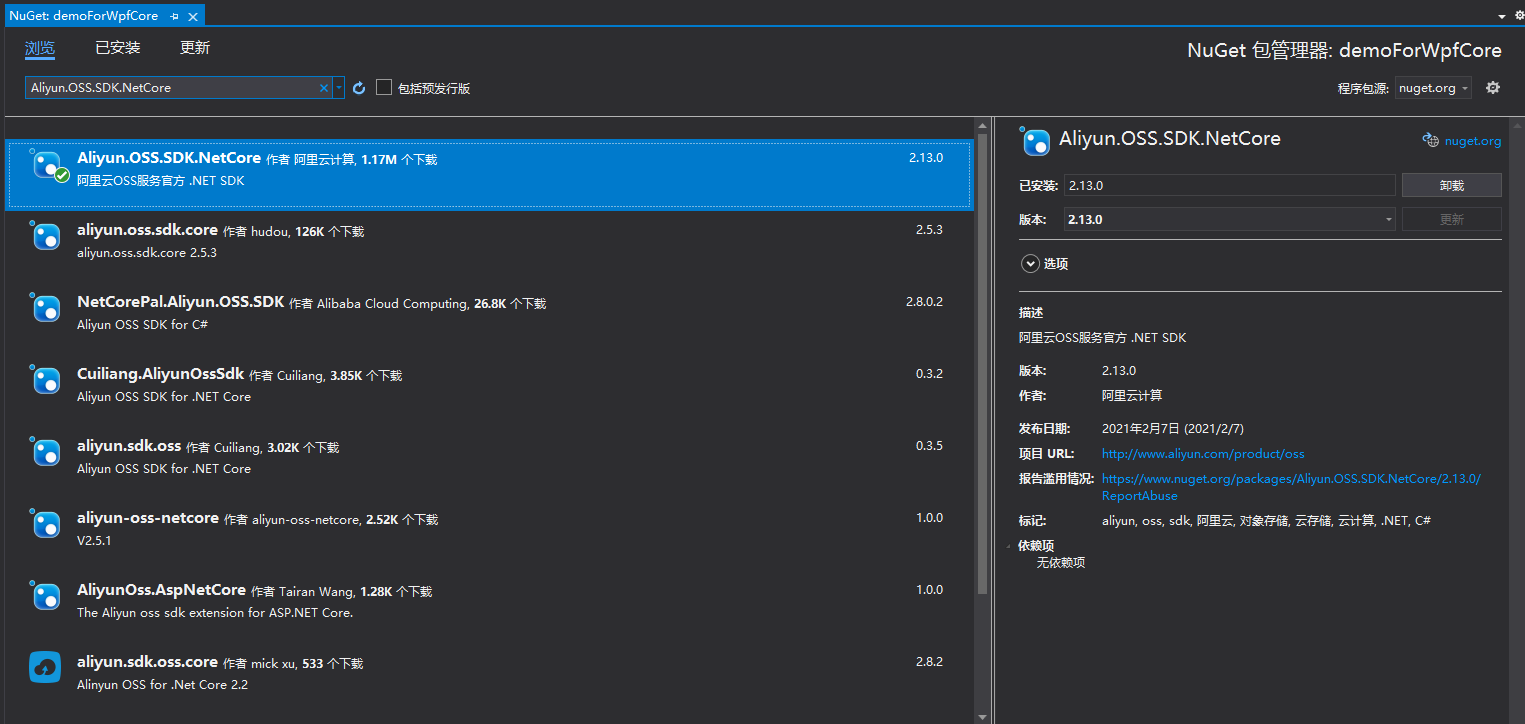This screenshot has height=724, width=1525.
Task: Open 程序包源 nuget.org dropdown
Action: [x=1433, y=88]
